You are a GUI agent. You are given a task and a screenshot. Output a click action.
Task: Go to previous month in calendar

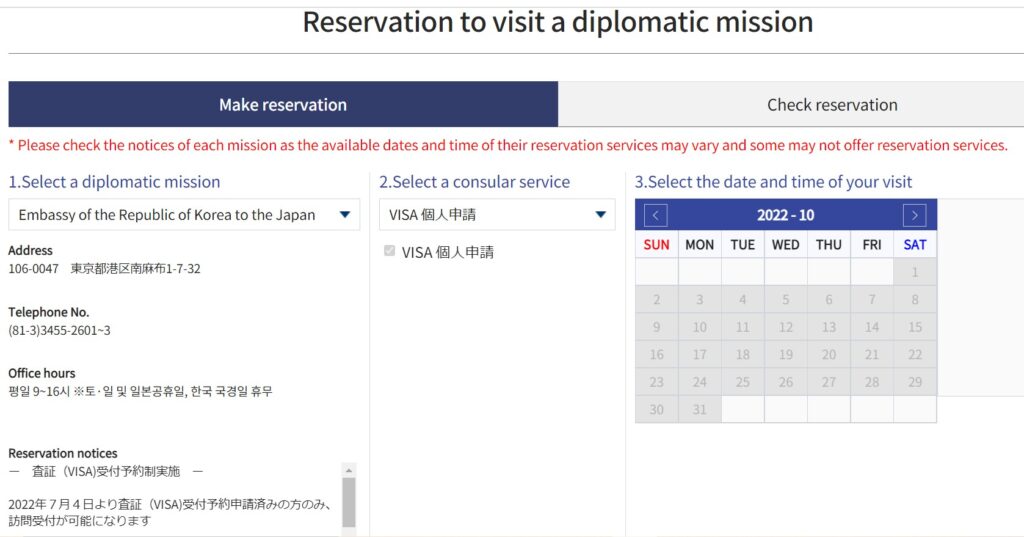(656, 215)
